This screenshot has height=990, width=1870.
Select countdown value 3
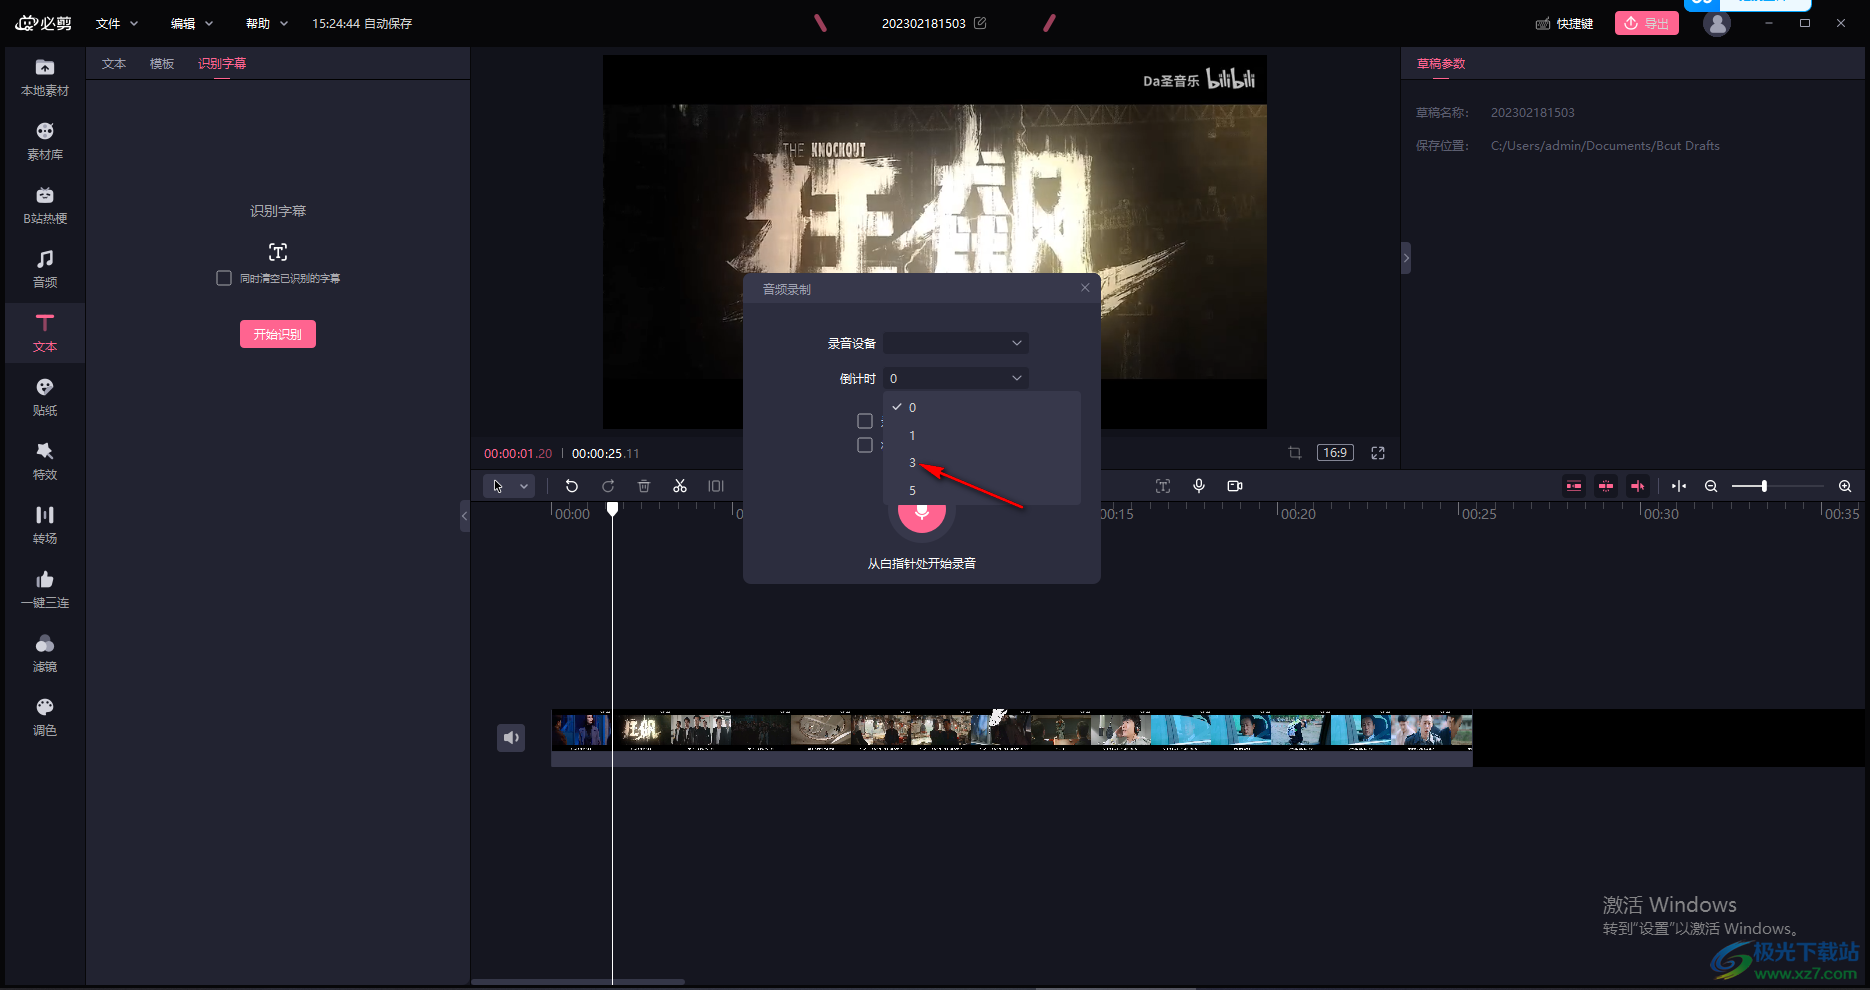tap(982, 462)
